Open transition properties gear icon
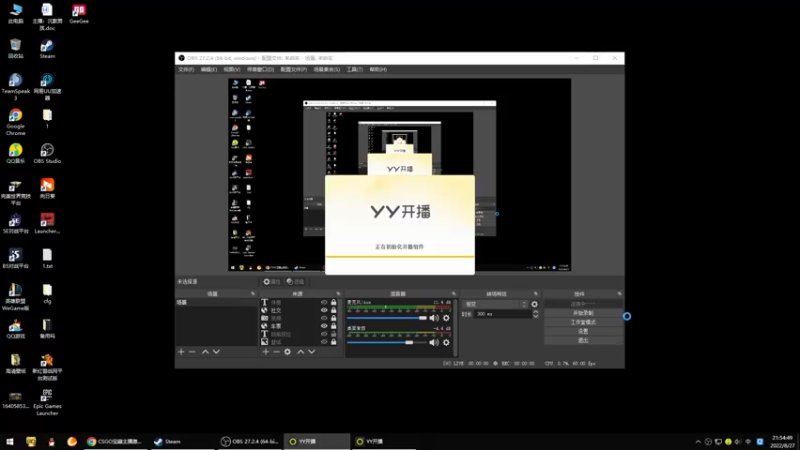 (534, 304)
